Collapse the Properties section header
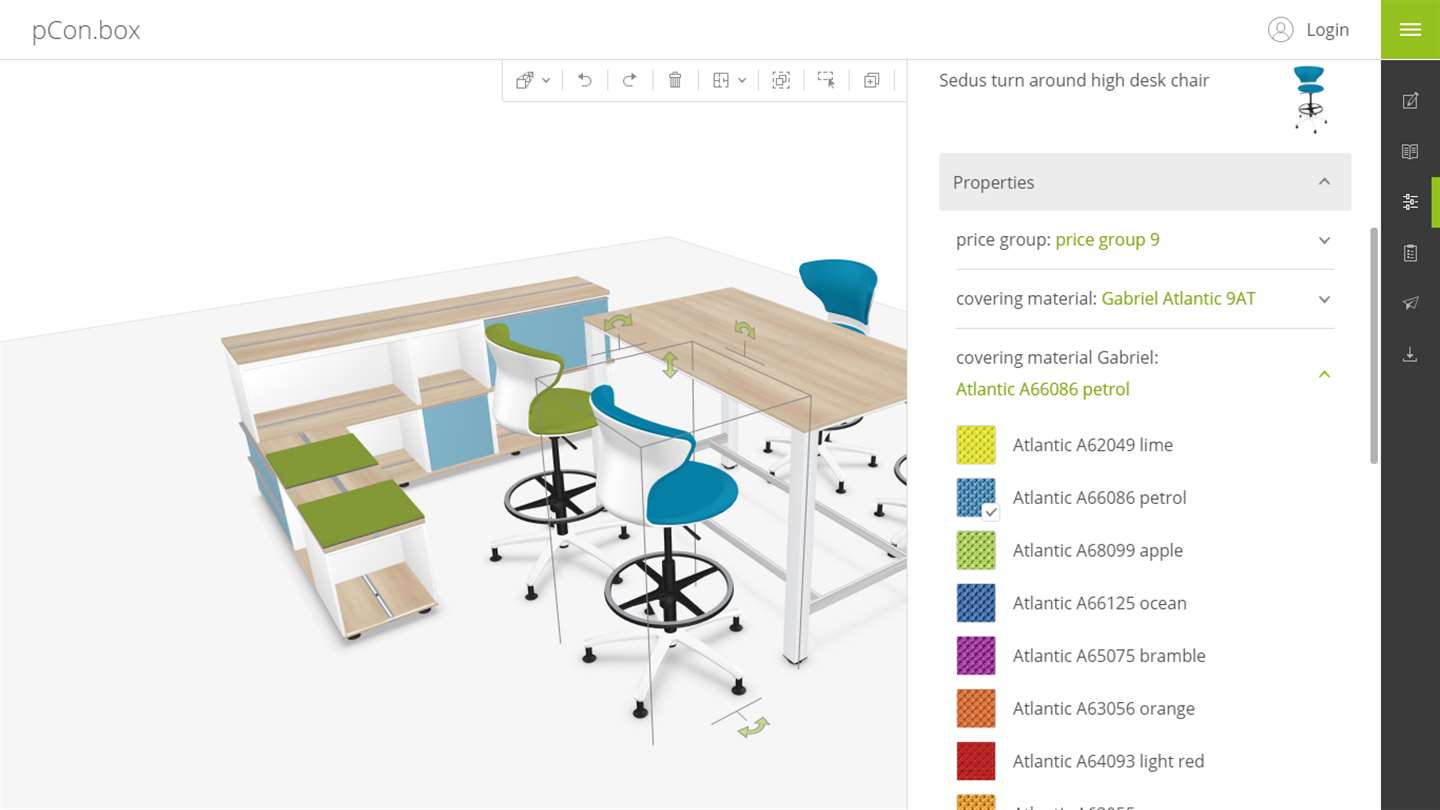Screen dimensions: 1440x810 tap(1145, 182)
